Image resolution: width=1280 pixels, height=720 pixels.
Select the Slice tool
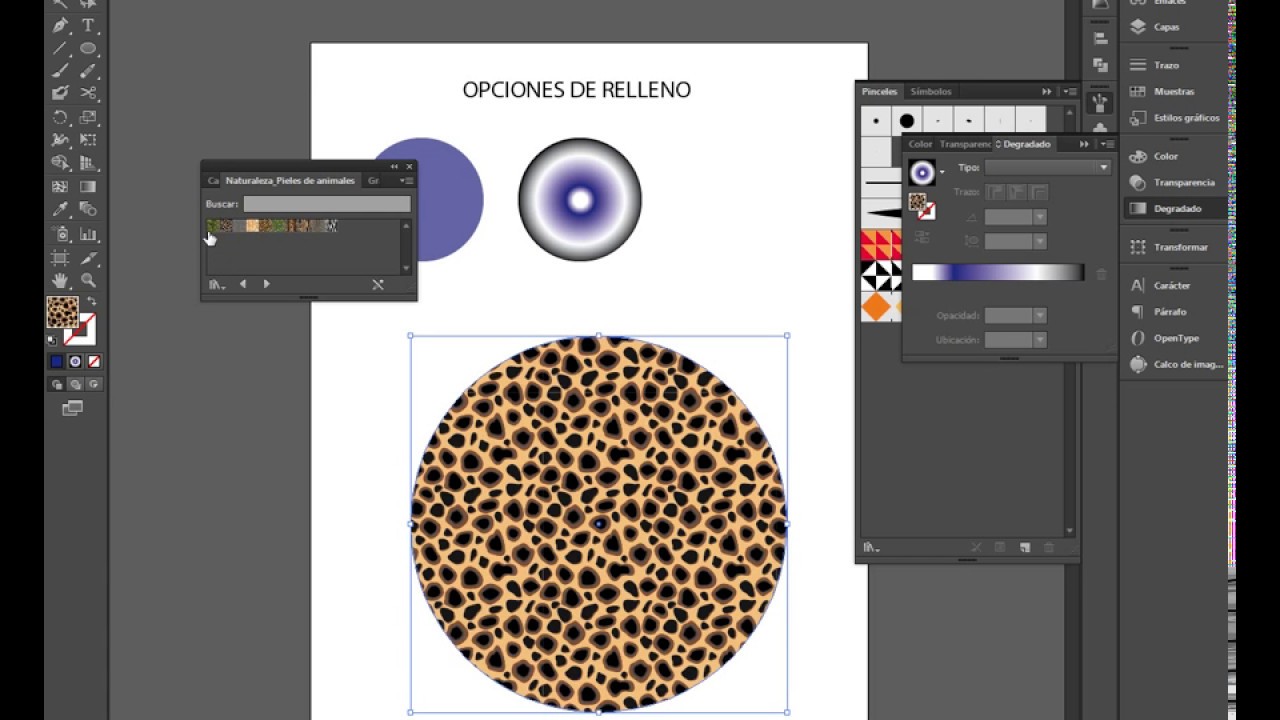pos(88,257)
